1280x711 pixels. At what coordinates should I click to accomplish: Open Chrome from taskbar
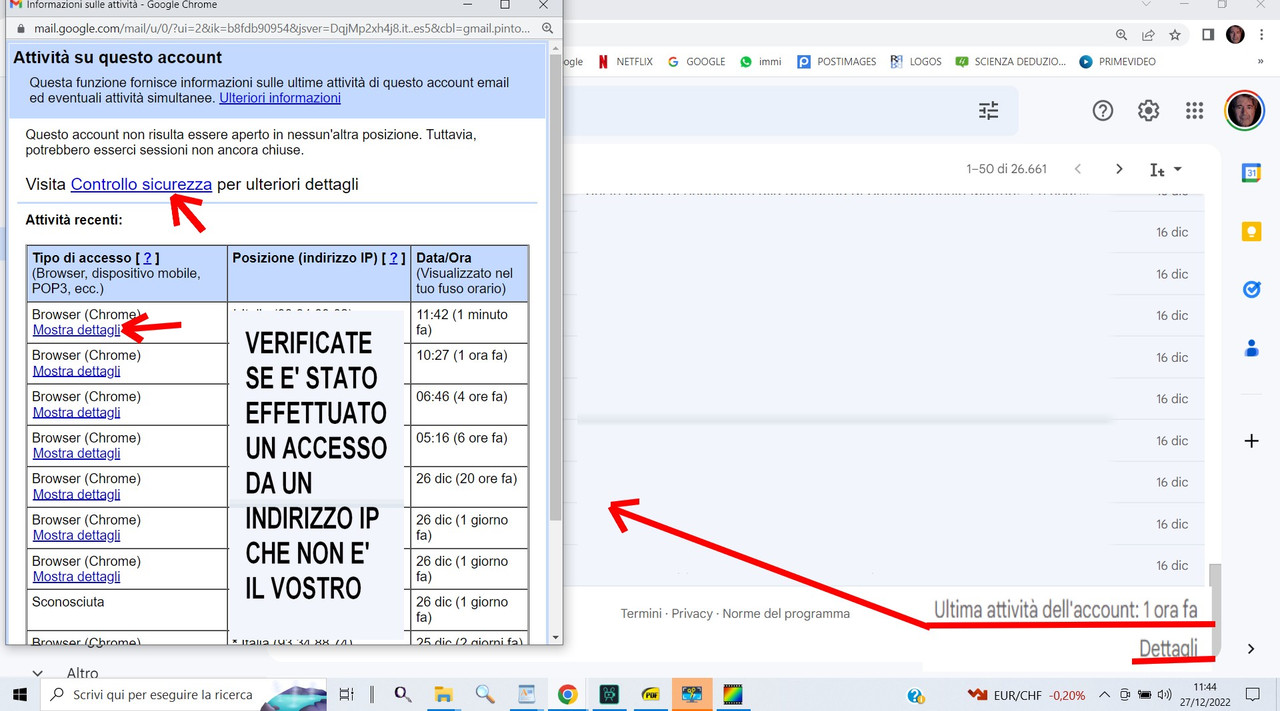pyautogui.click(x=567, y=694)
